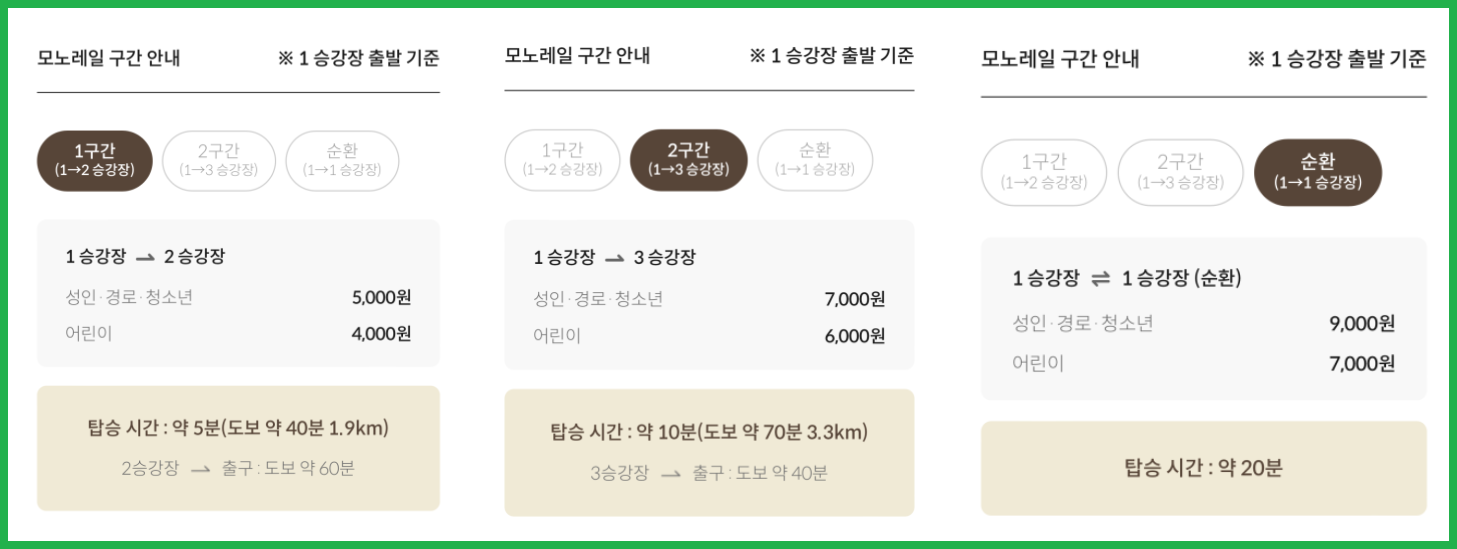Select the dark active 1구간 (1→2 승강장) tab
The height and width of the screenshot is (549, 1457).
tap(95, 161)
